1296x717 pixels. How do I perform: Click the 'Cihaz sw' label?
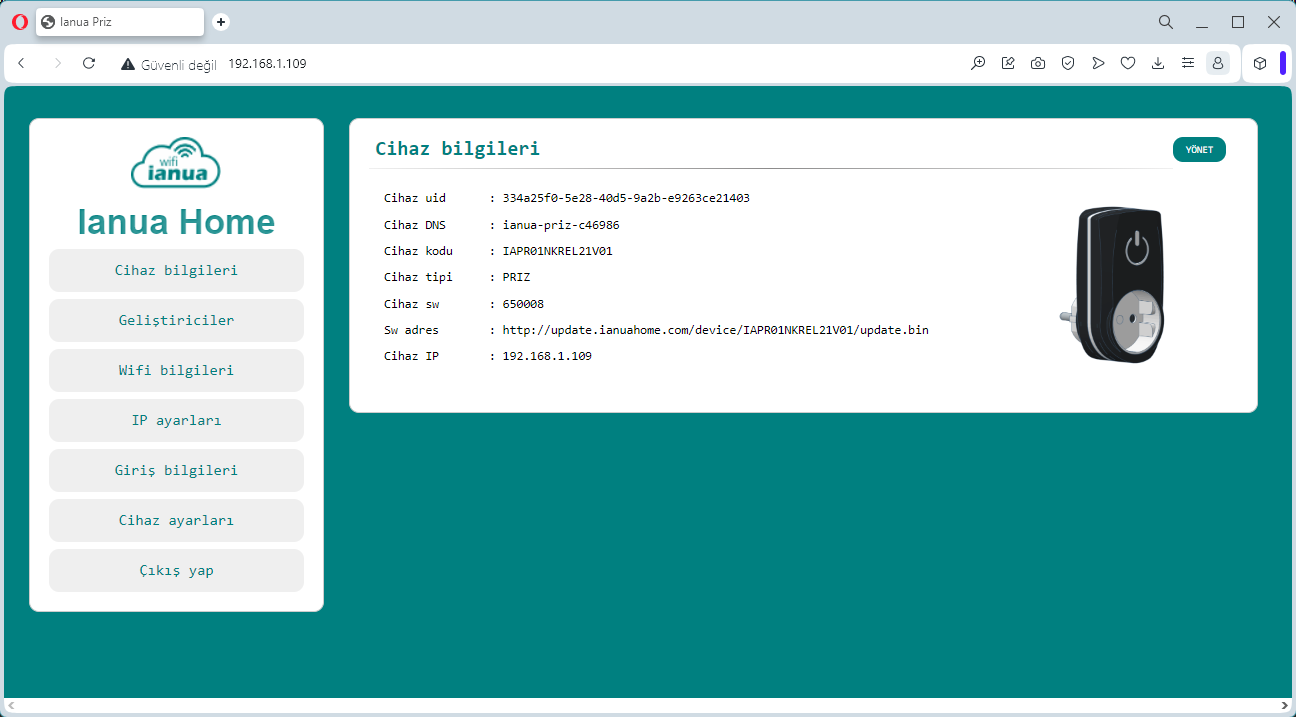point(411,304)
